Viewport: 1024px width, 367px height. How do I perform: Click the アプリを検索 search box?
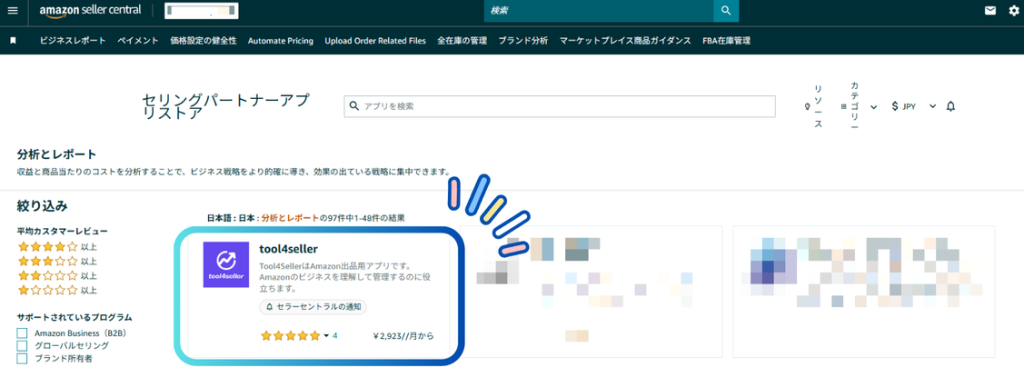pos(560,106)
